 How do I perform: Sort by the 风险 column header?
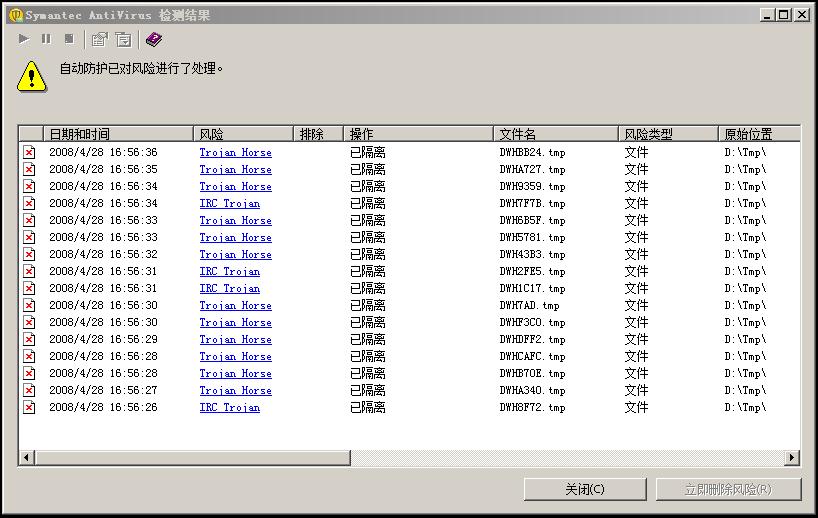[x=243, y=134]
